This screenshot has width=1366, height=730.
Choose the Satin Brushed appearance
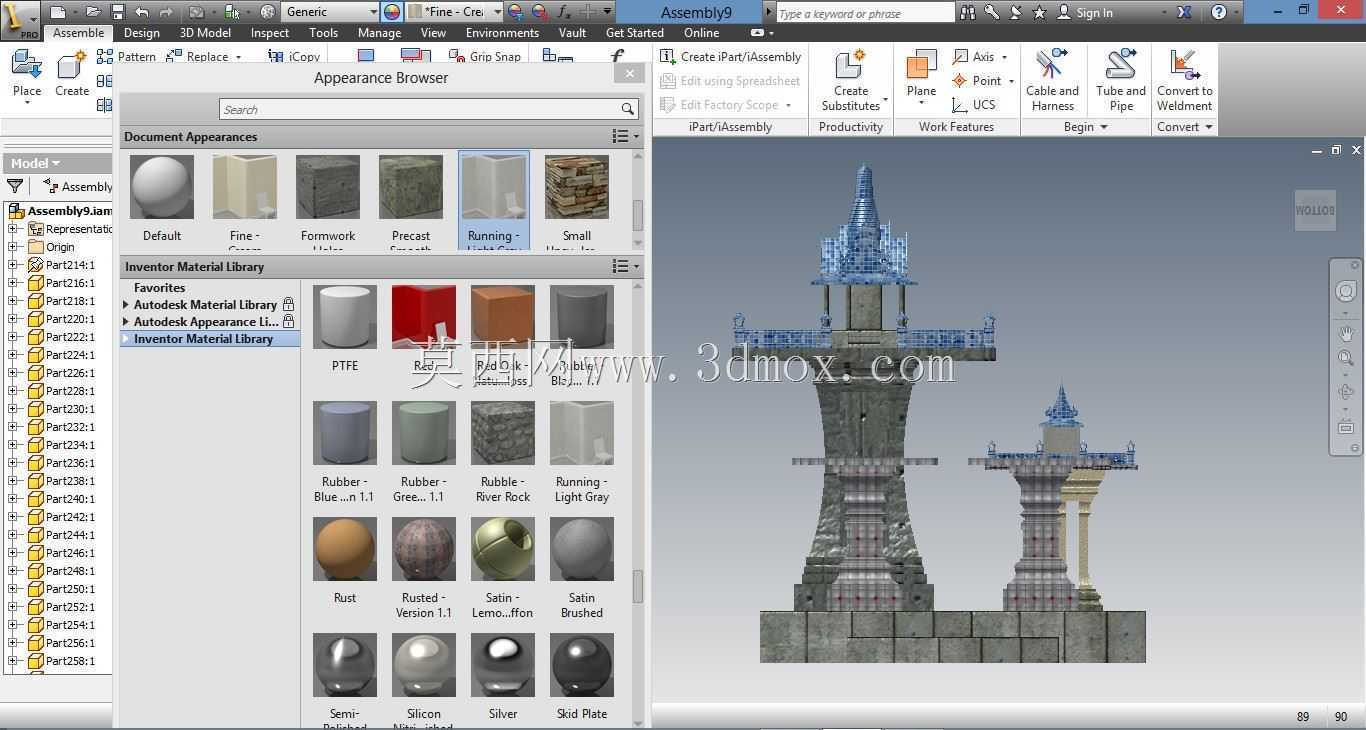pos(582,568)
